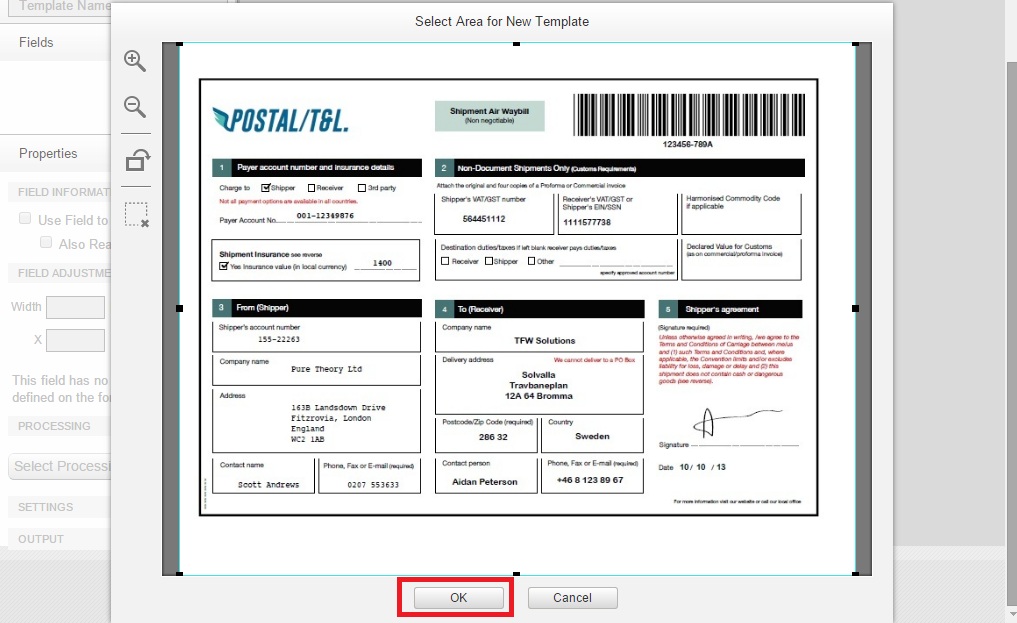Toggle the 'Use Field to' checkbox
Image resolution: width=1017 pixels, height=623 pixels.
click(x=25, y=219)
